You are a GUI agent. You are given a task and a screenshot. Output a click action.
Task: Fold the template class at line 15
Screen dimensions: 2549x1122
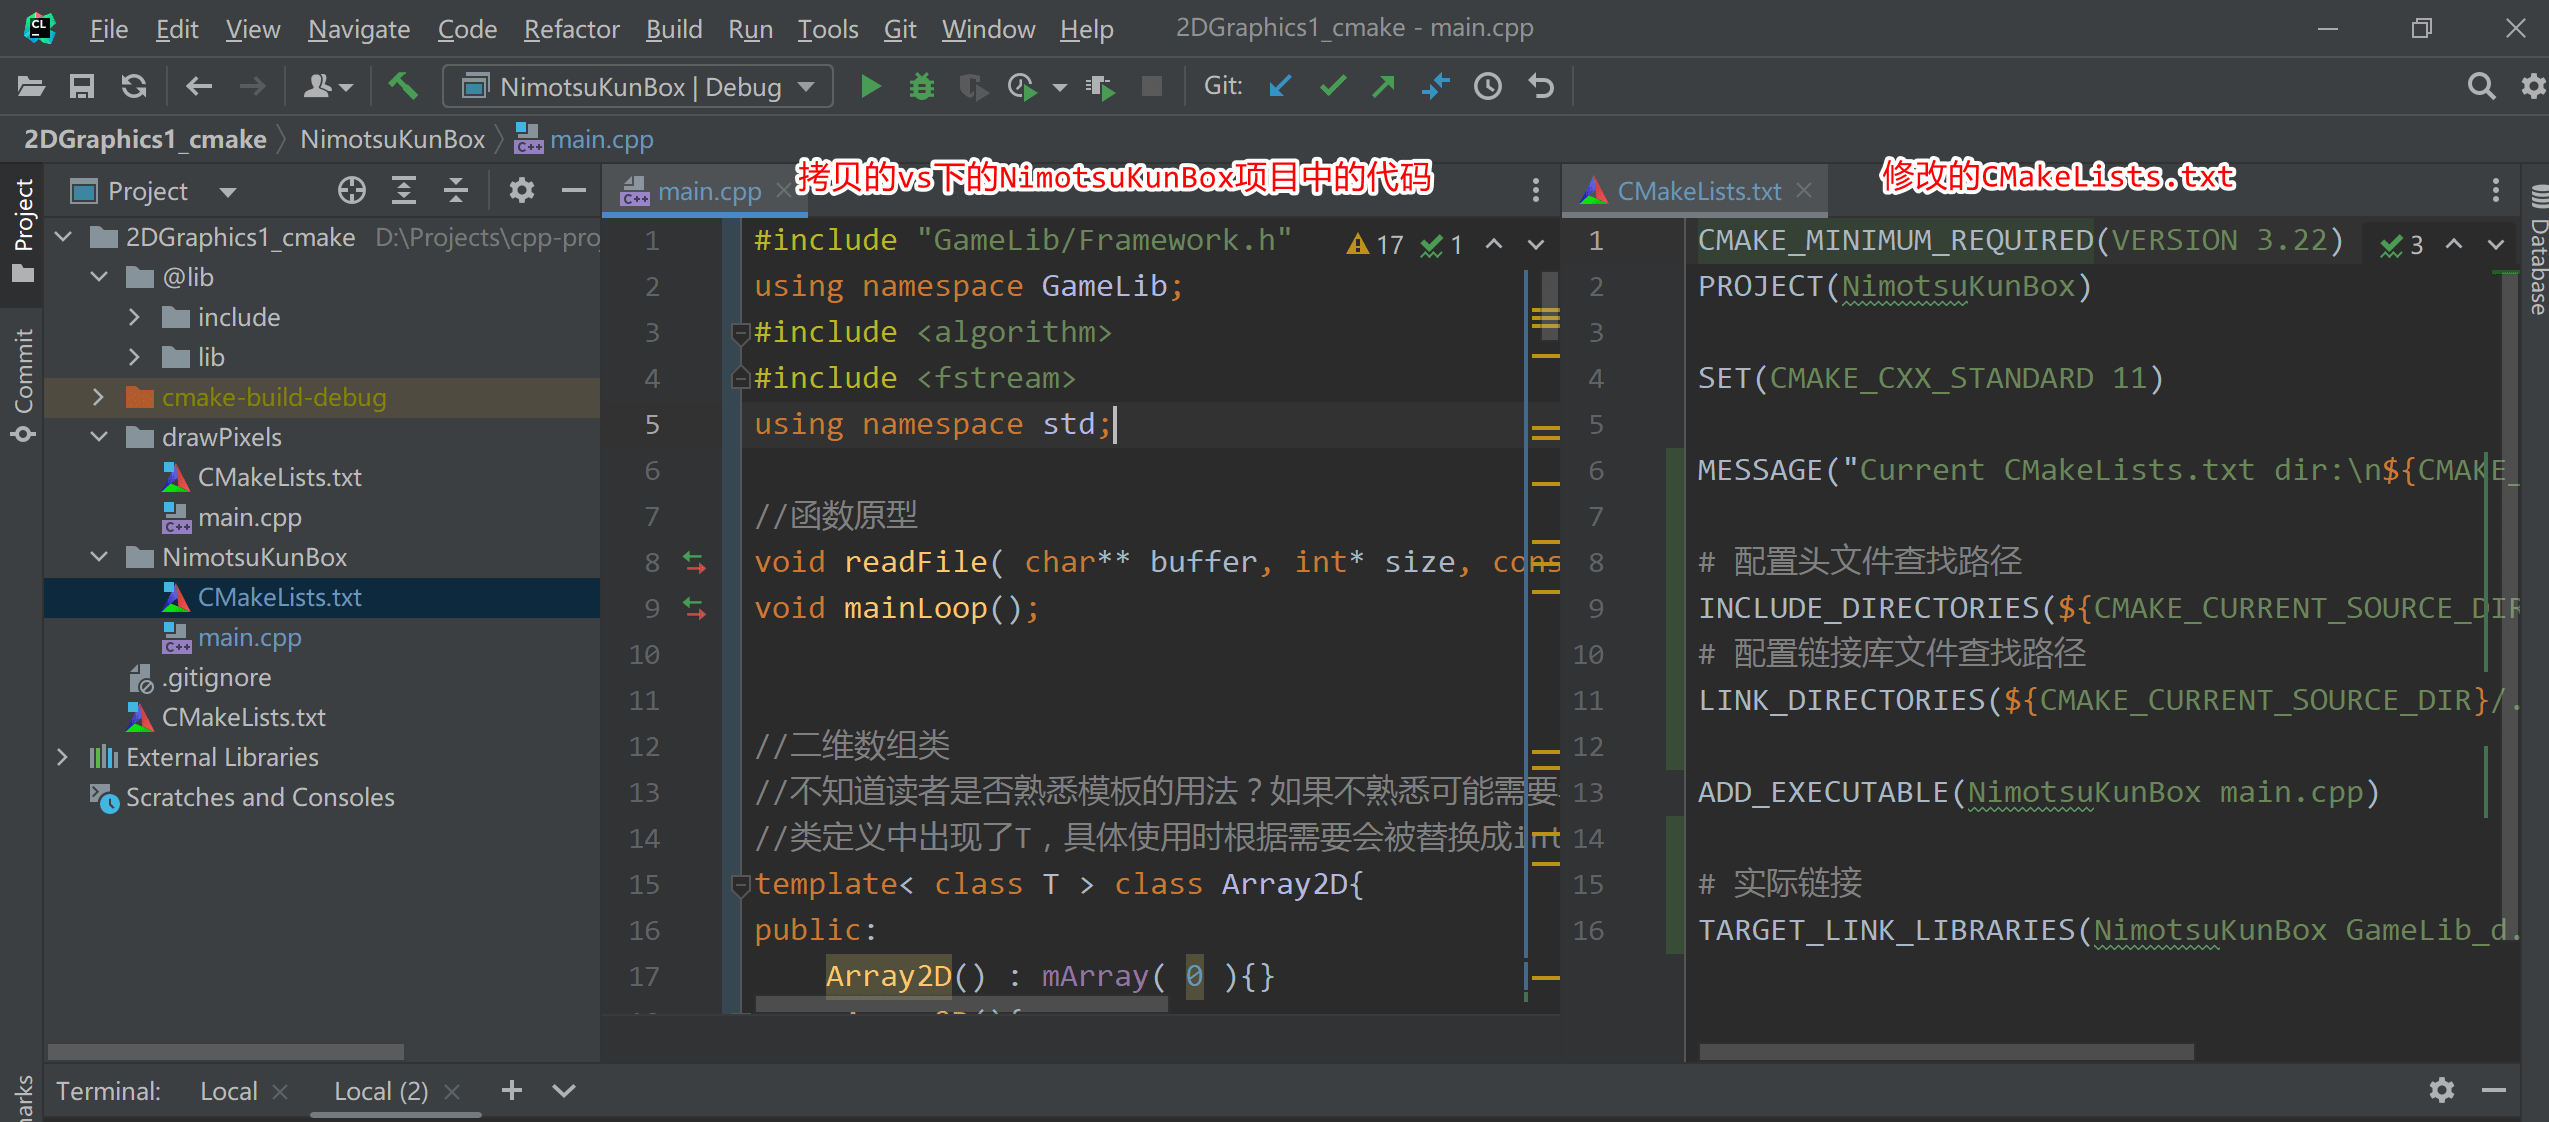740,884
